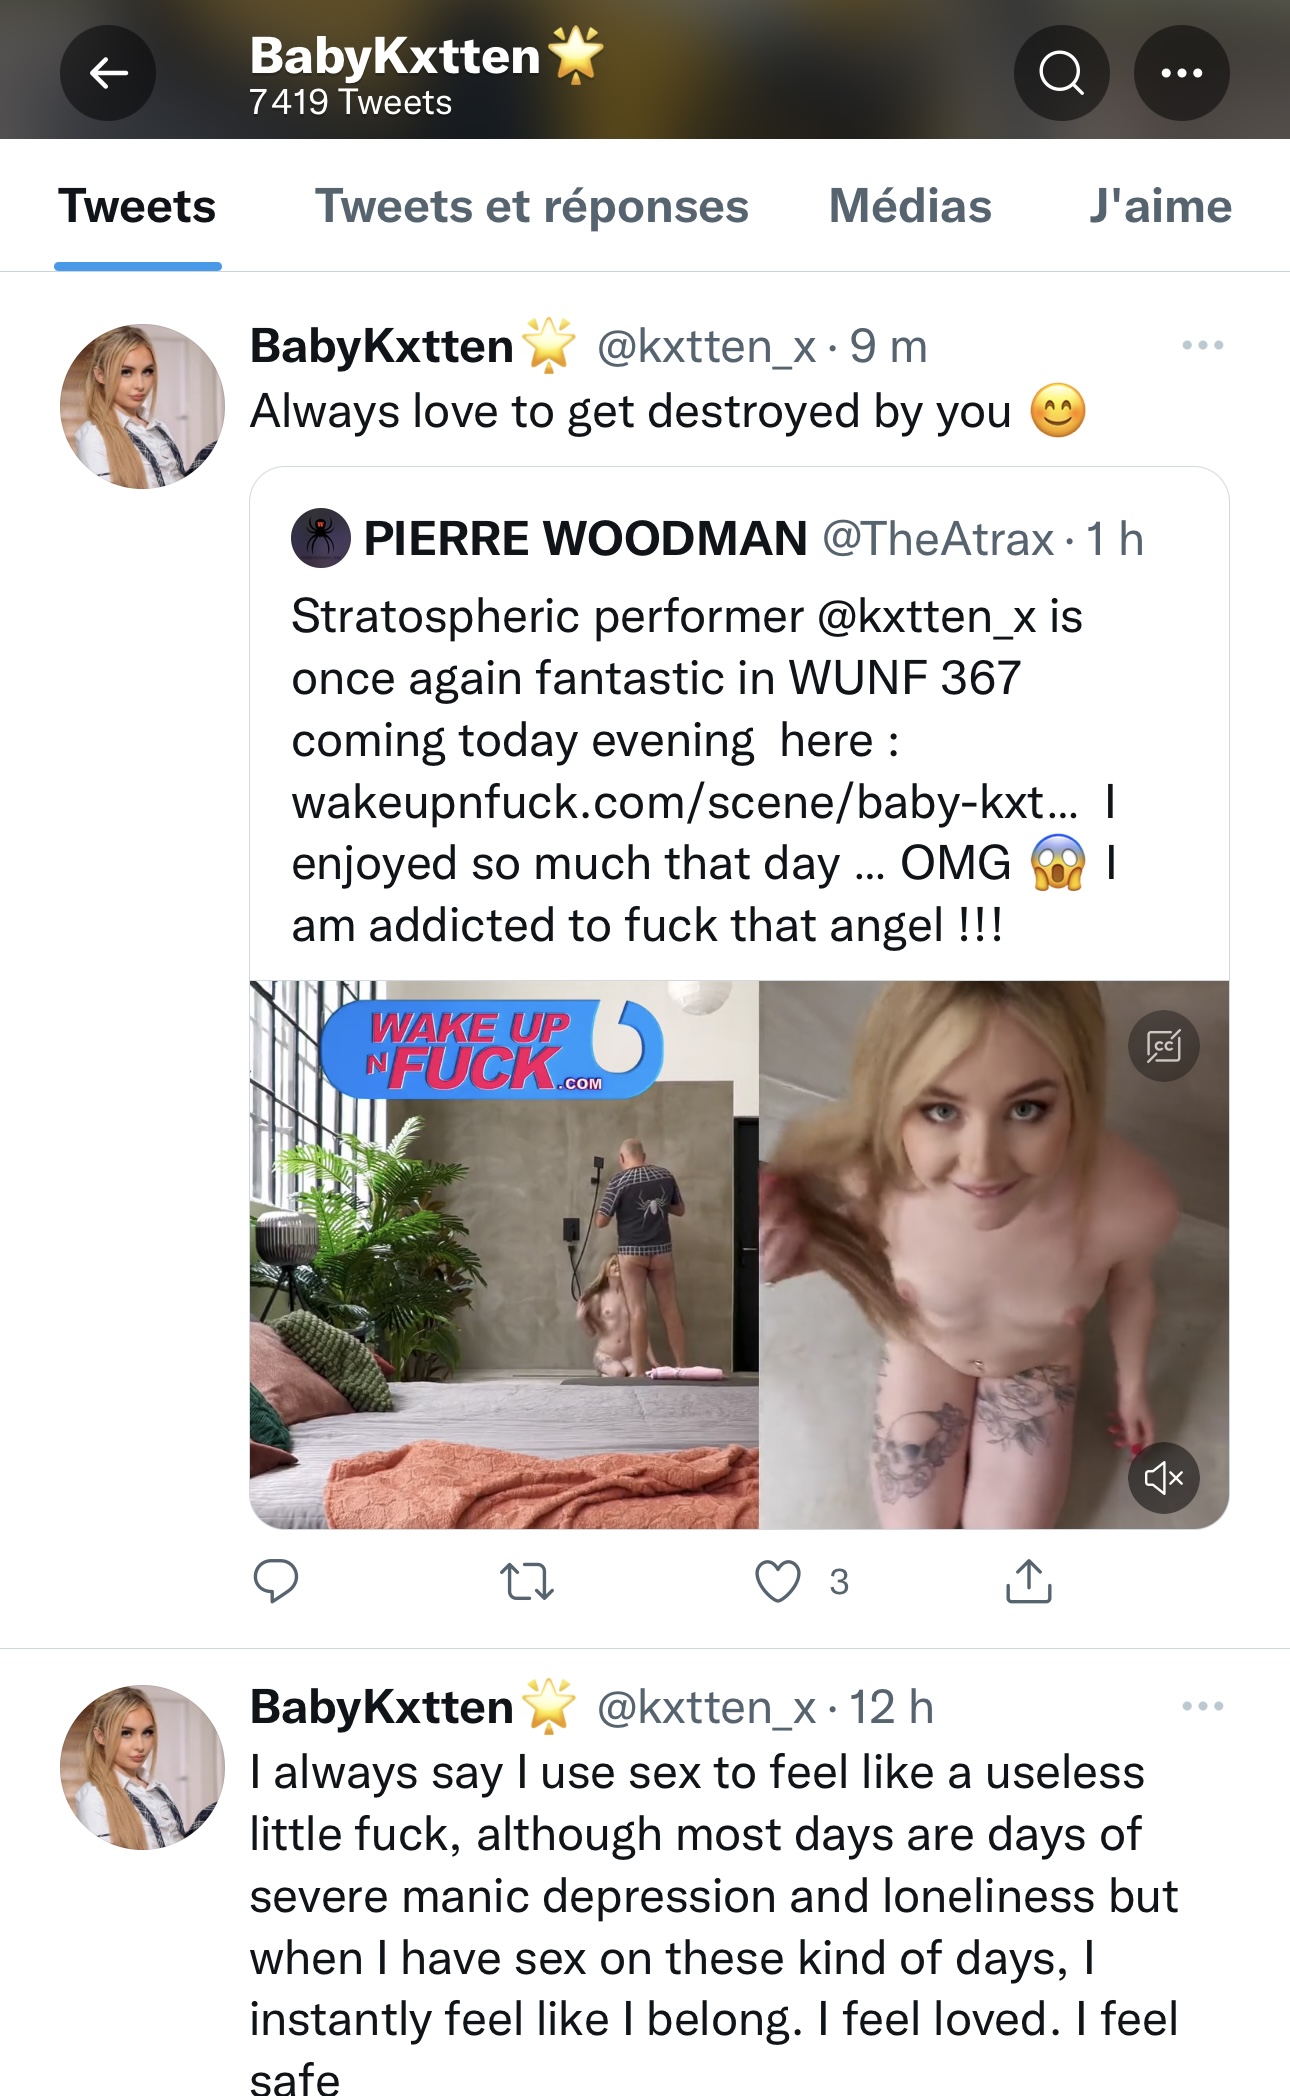
Task: Reply to the 9 m tweet
Action: [x=275, y=1581]
